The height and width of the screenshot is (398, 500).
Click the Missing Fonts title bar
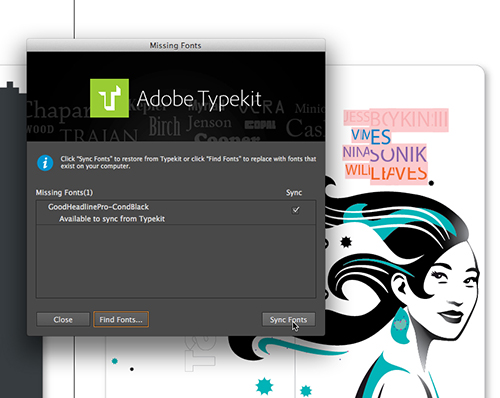(176, 45)
